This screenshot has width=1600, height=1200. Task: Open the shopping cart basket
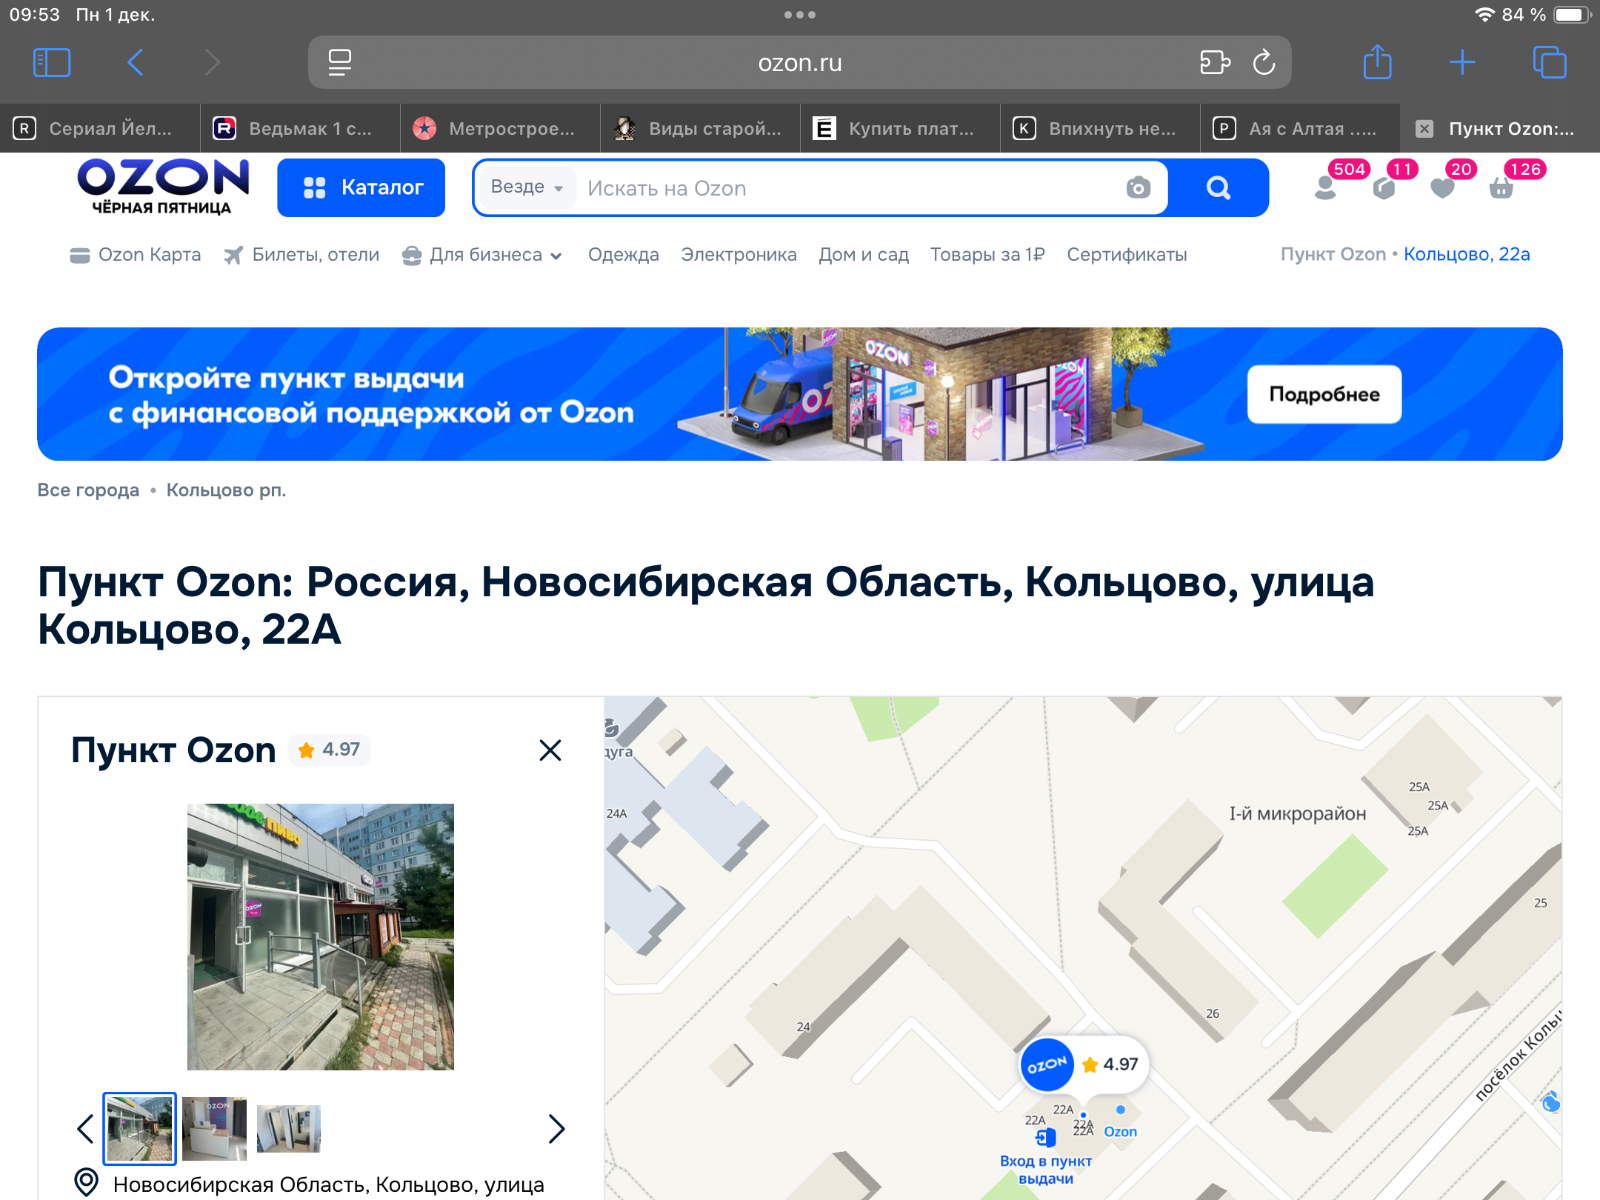pyautogui.click(x=1501, y=187)
